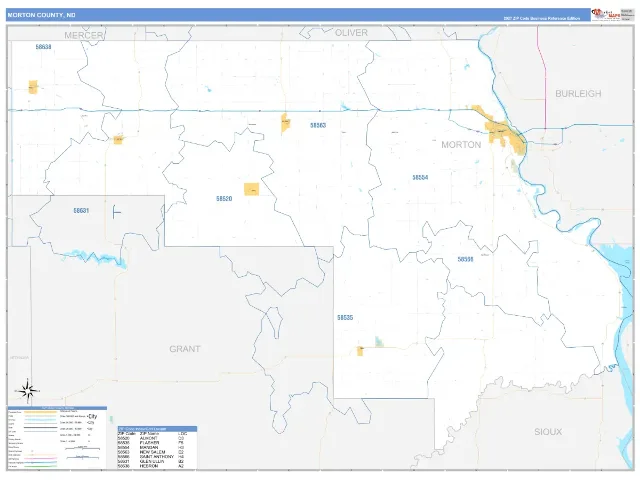
Task: Click the NEW SALEM row in the ZIP index
Action: pyautogui.click(x=157, y=452)
